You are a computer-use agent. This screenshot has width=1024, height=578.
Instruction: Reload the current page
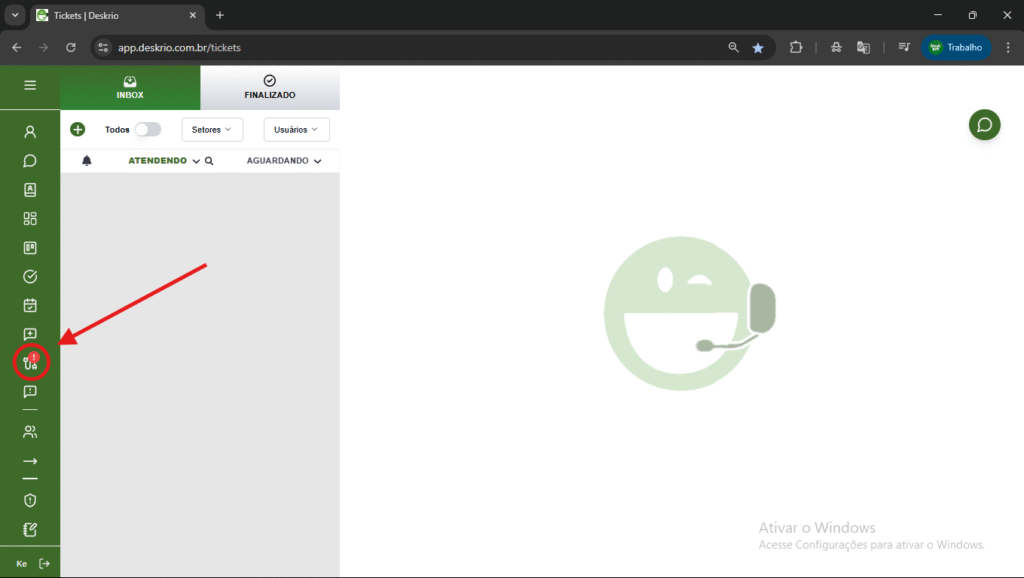71,47
